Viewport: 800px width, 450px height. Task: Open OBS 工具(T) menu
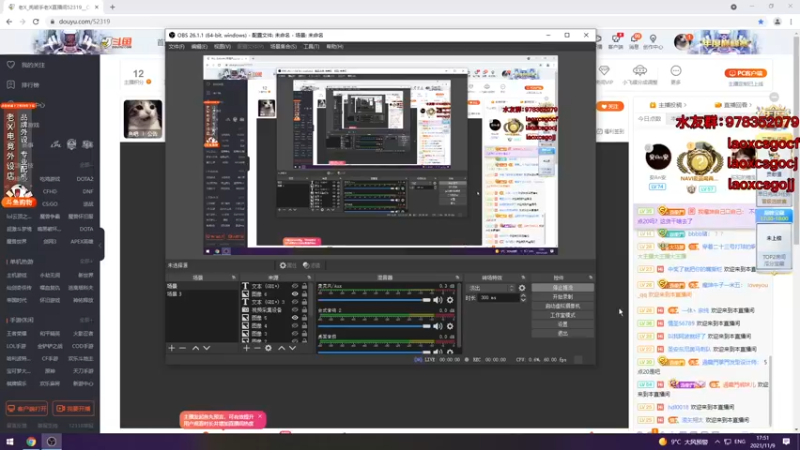point(311,46)
